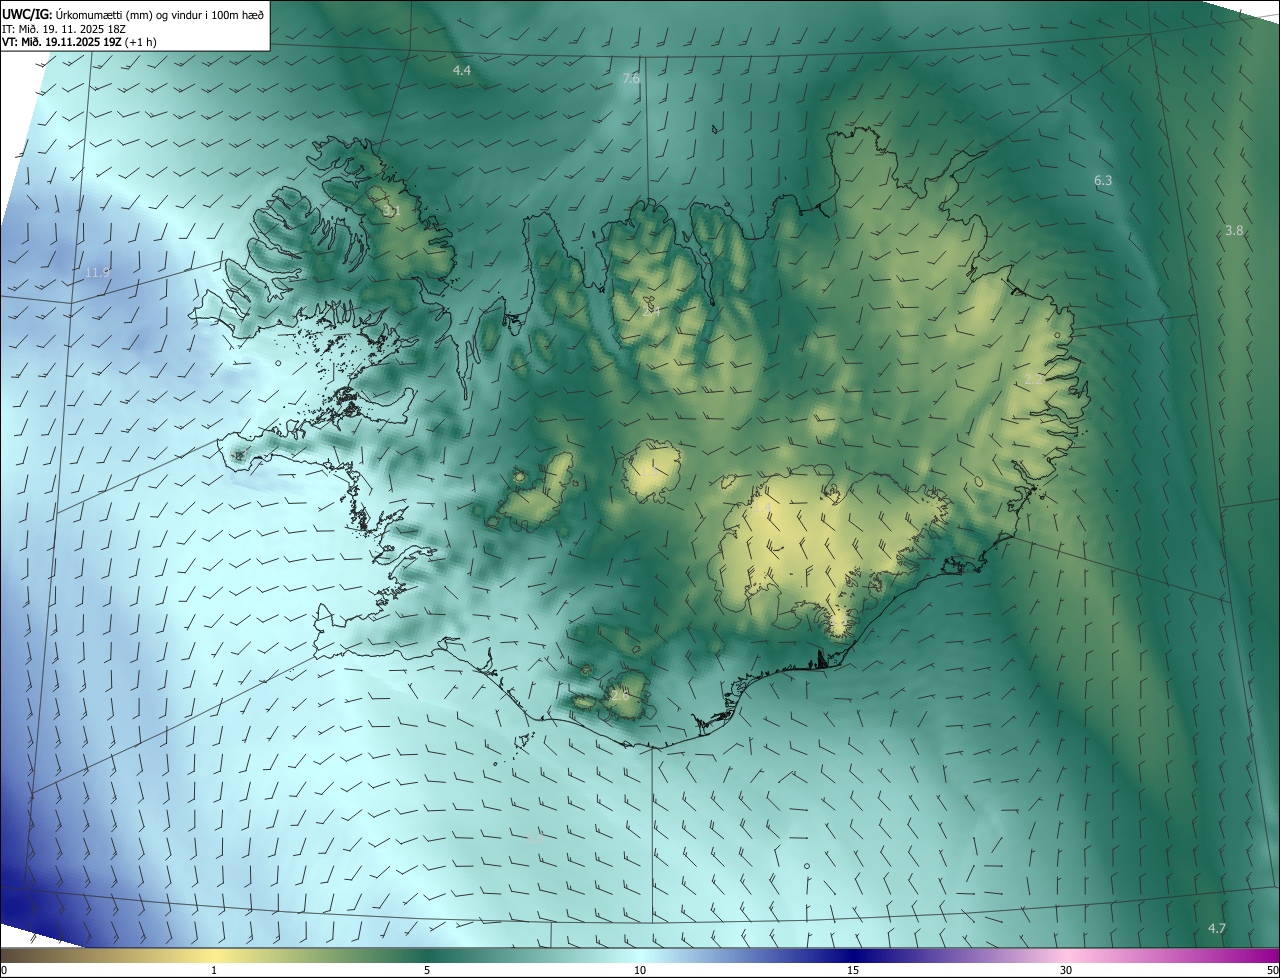This screenshot has height=978, width=1280.
Task: Click the 2.4 value in northern Iceland
Action: pyautogui.click(x=651, y=310)
